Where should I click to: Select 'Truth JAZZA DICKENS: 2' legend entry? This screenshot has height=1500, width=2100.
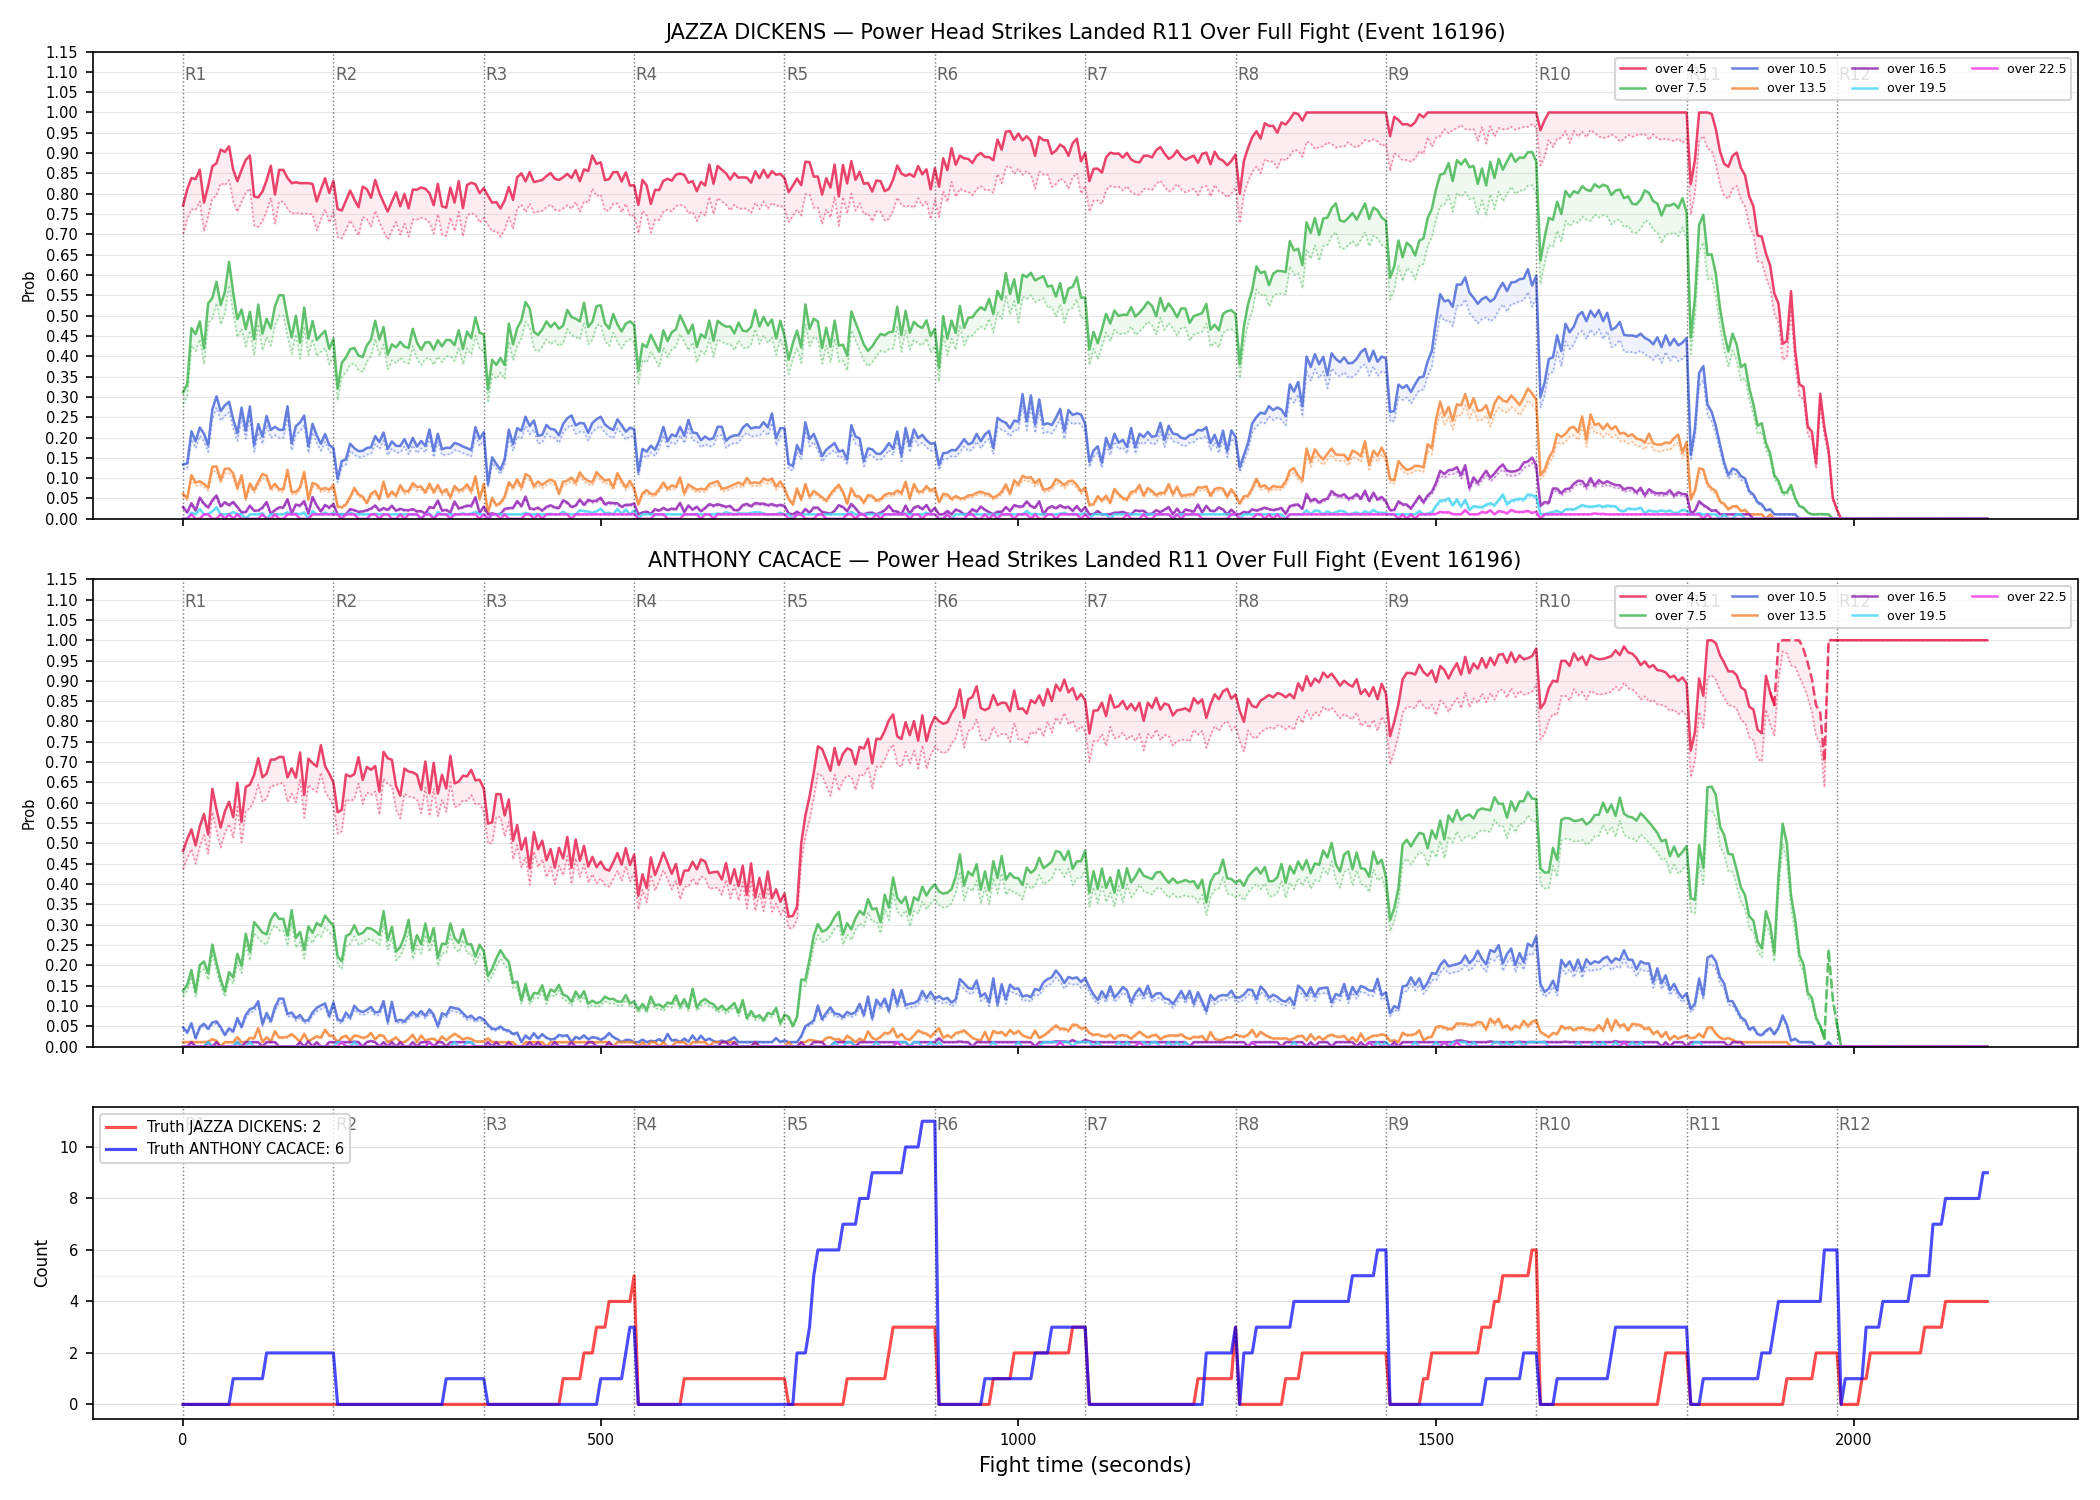point(234,1127)
